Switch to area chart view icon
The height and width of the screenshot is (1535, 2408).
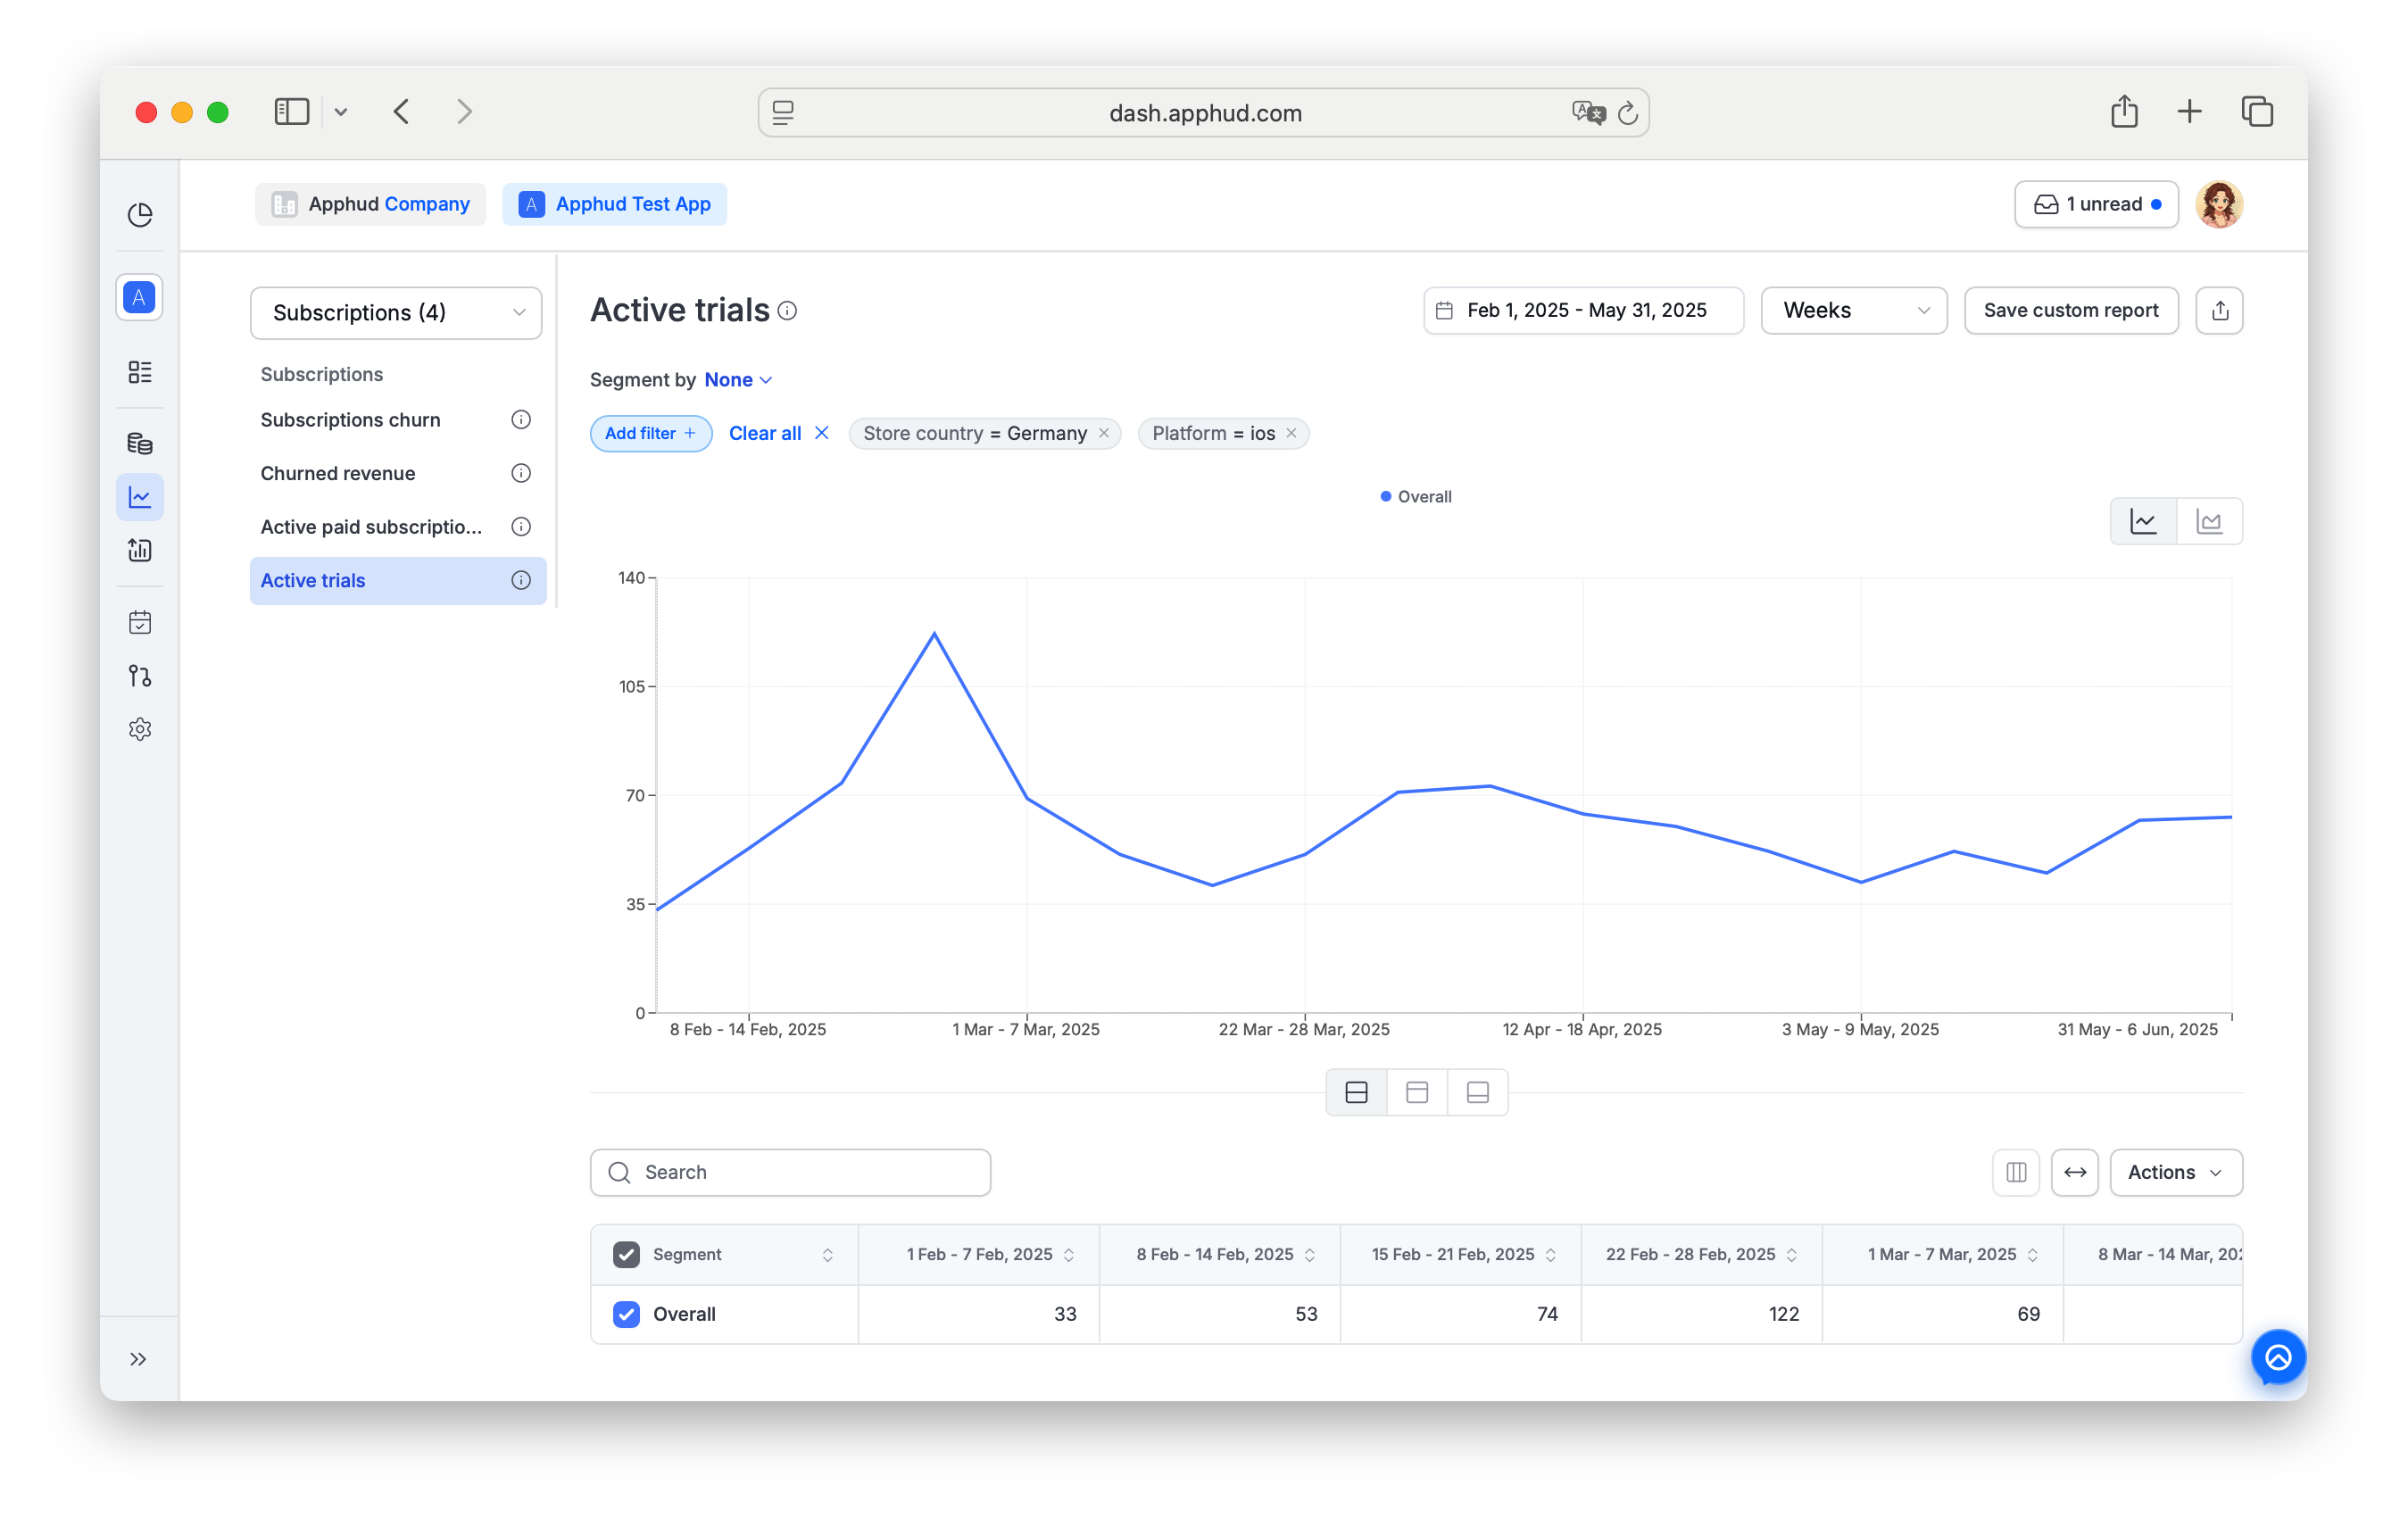(2209, 521)
